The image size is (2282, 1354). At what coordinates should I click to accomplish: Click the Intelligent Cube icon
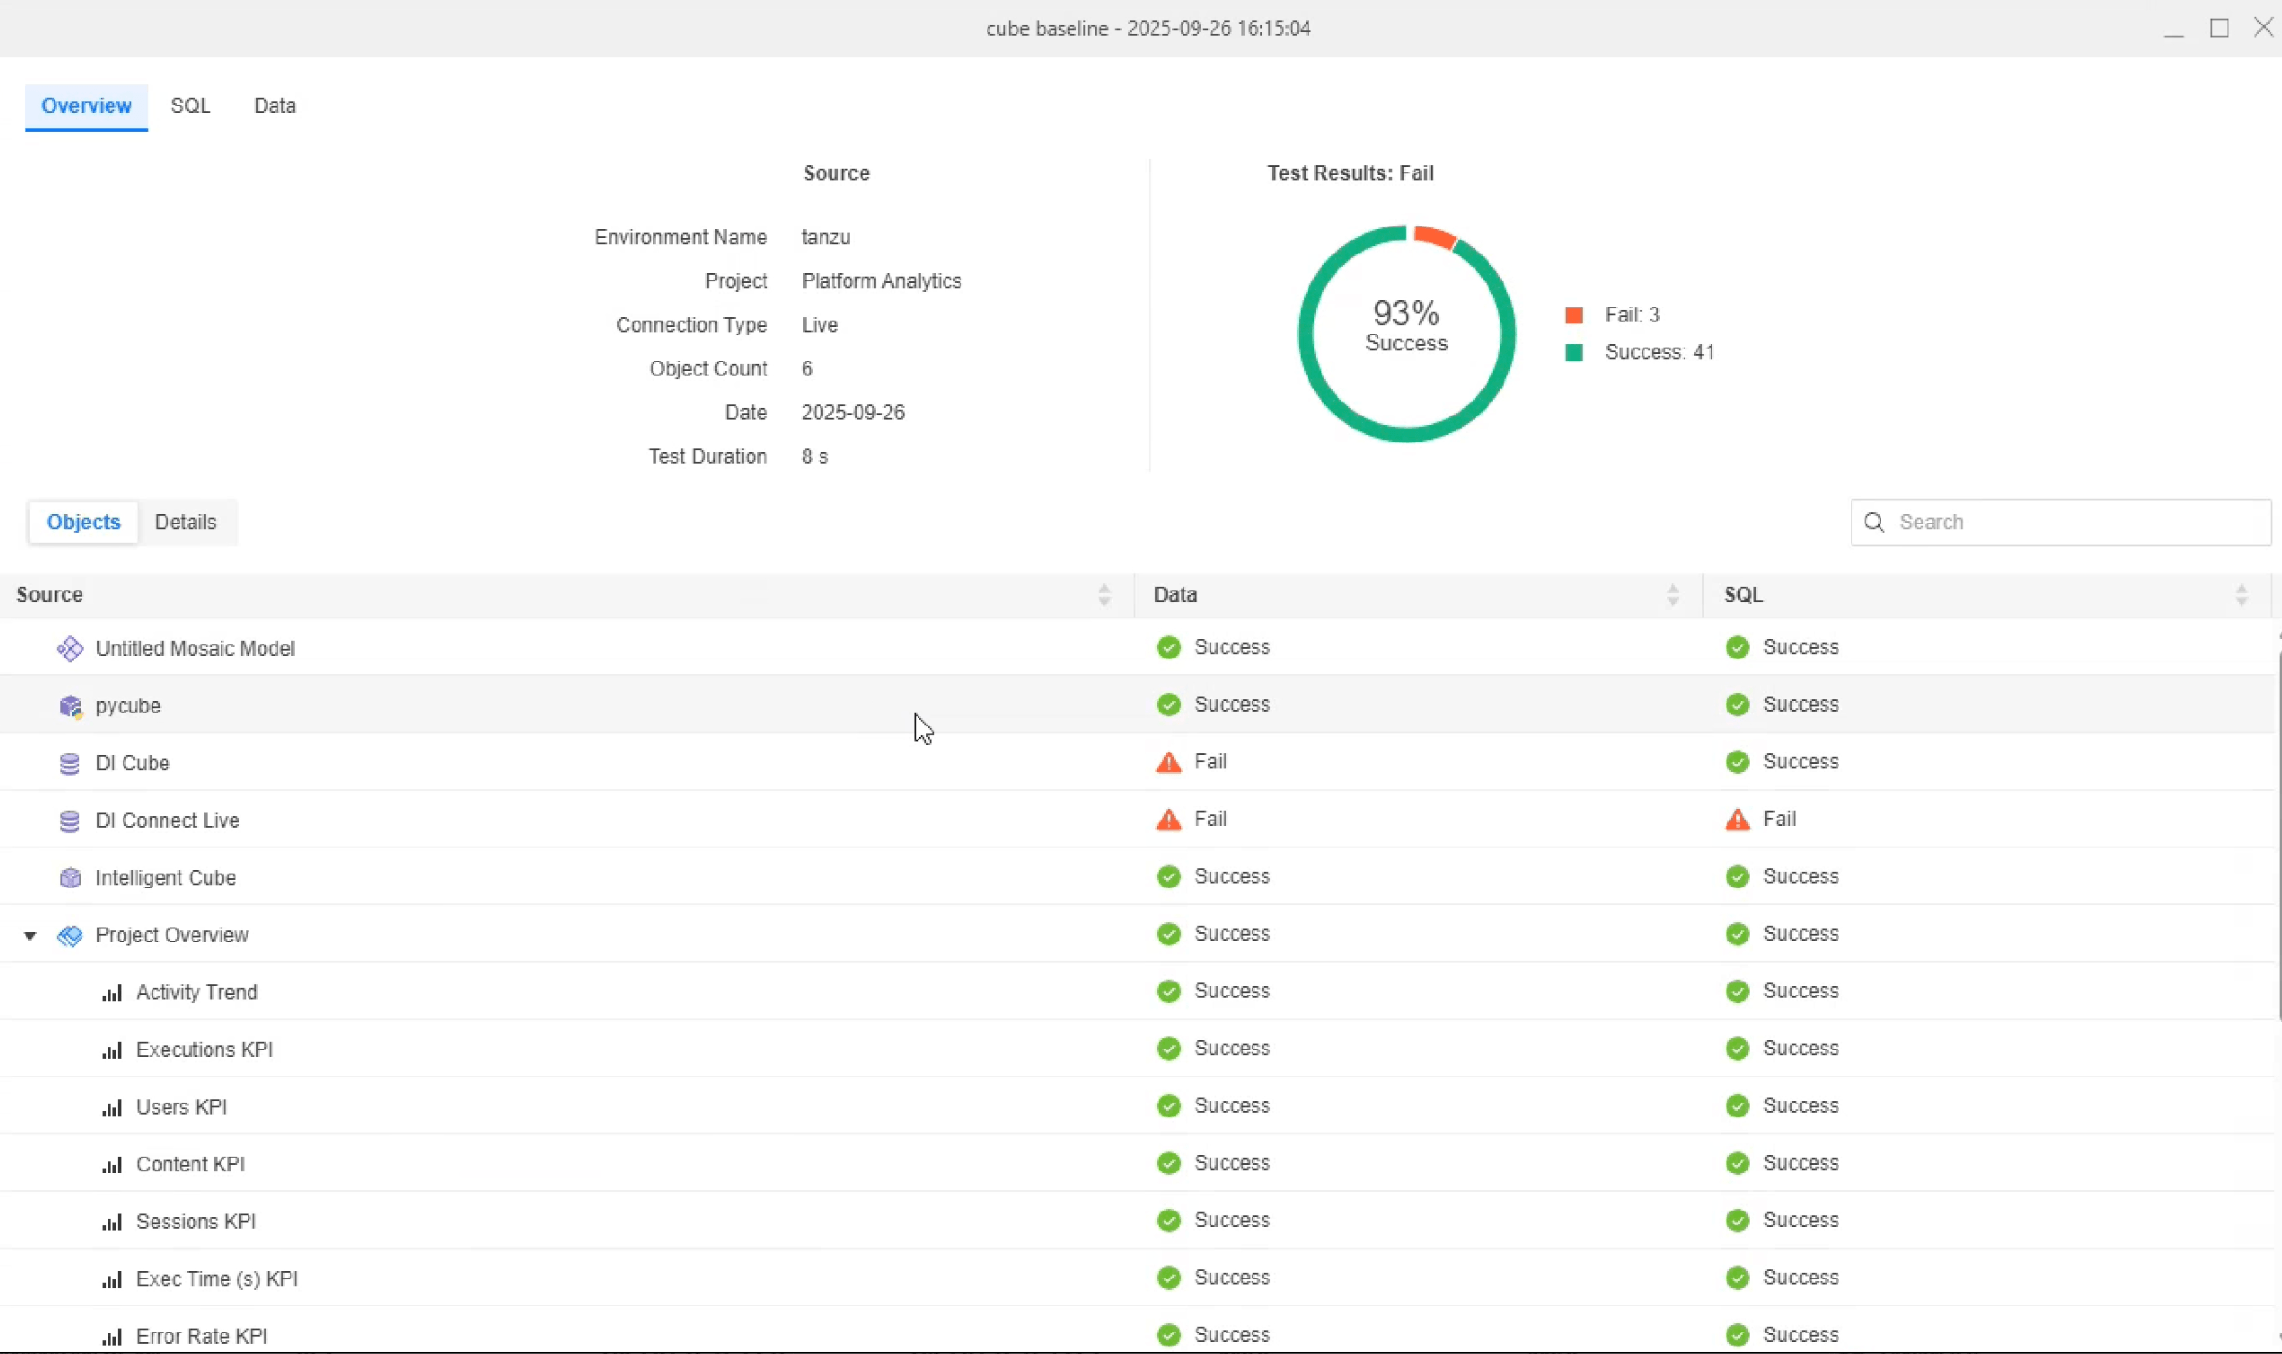click(70, 878)
